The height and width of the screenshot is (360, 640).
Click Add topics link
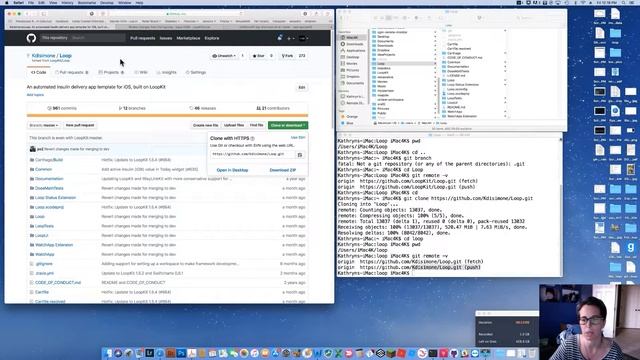35,95
